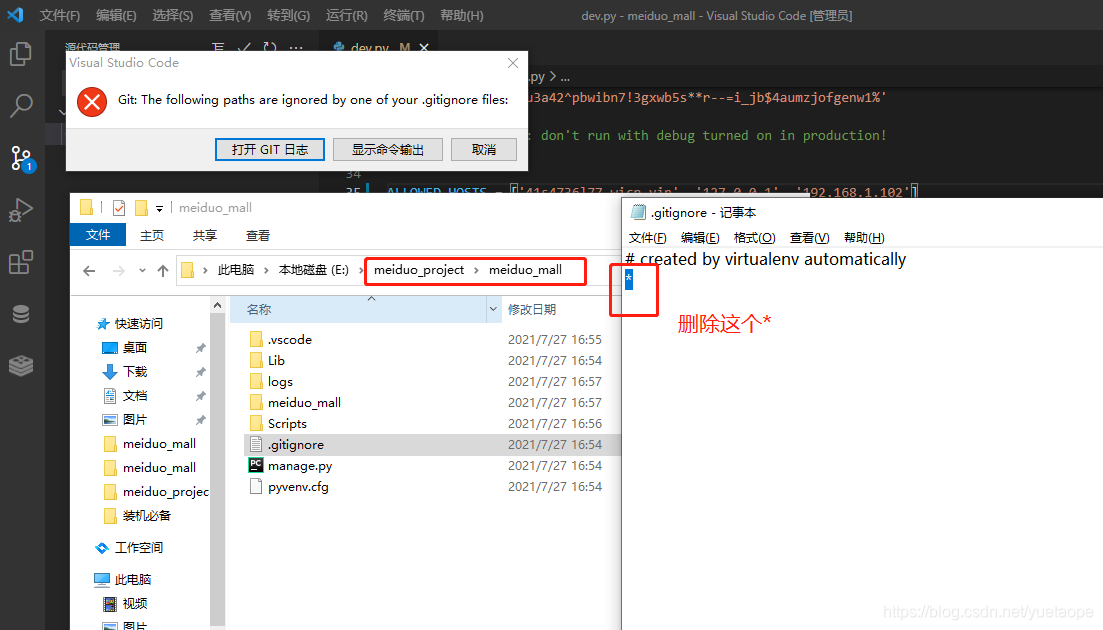
Task: Open Source Control view with badge
Action: (21, 159)
